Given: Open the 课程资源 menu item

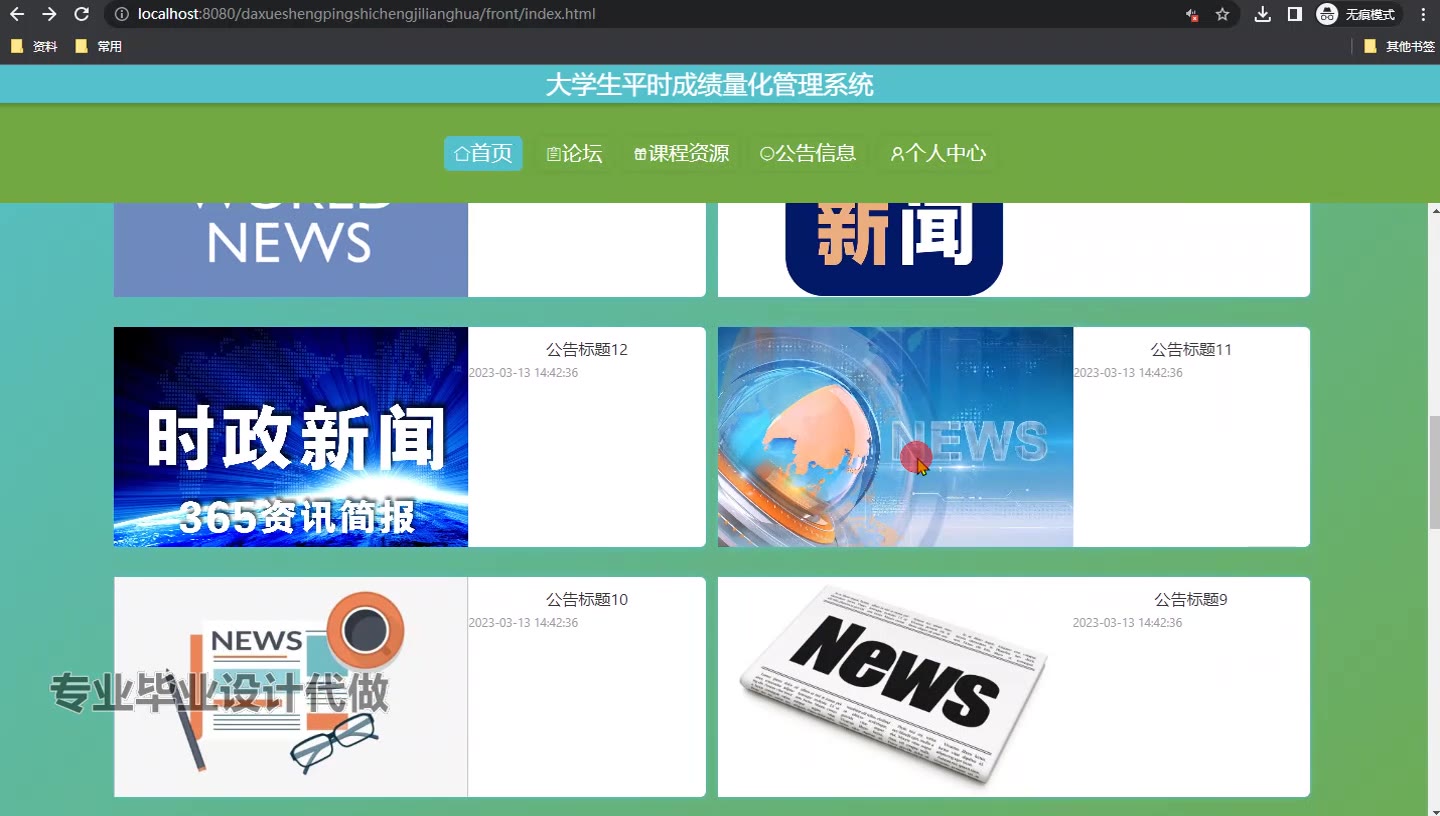Looking at the screenshot, I should point(681,153).
